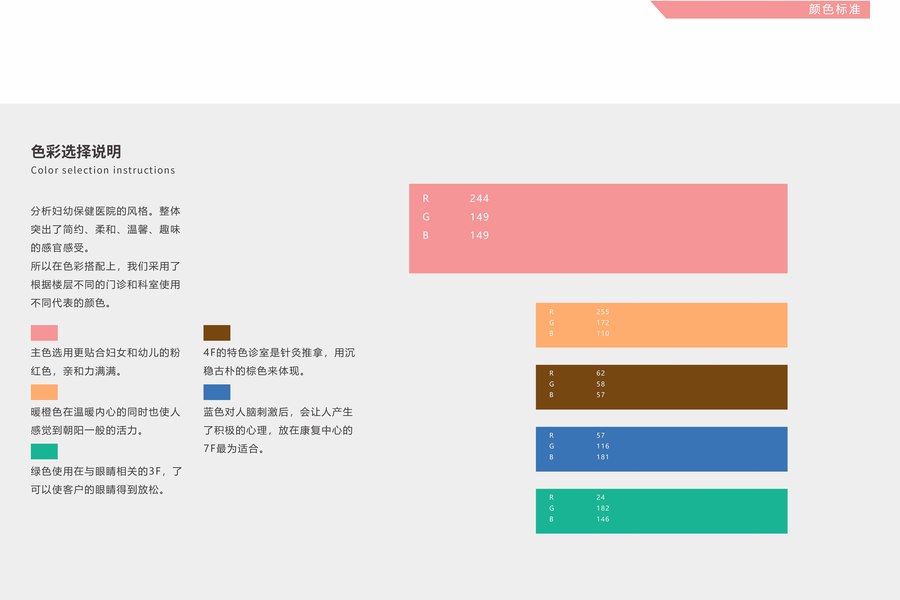
Task: Click the Color selection instructions subtitle
Action: 103,170
